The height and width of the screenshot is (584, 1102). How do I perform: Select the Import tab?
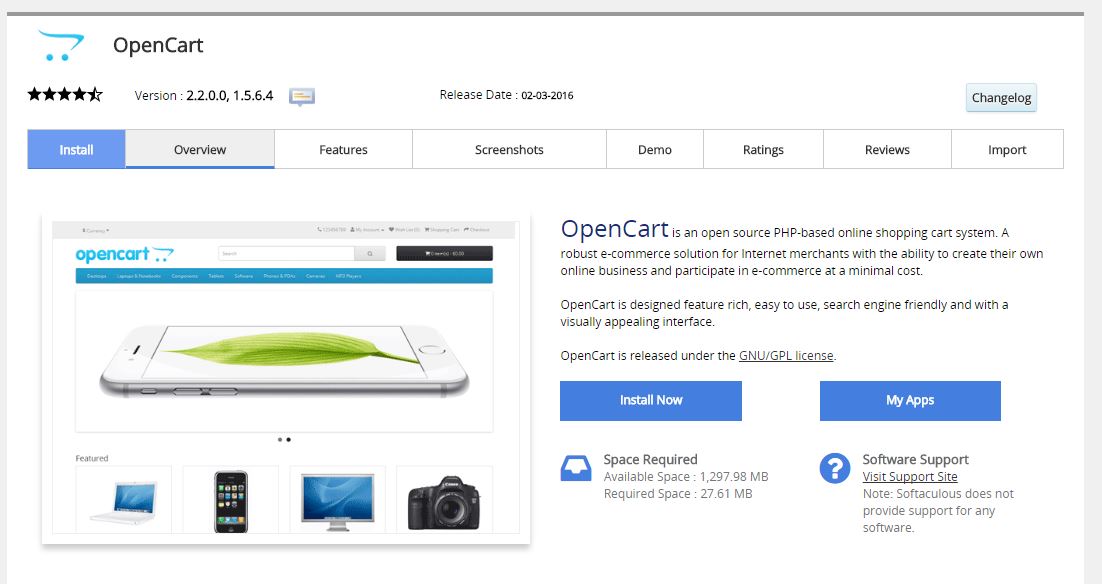(x=1007, y=149)
